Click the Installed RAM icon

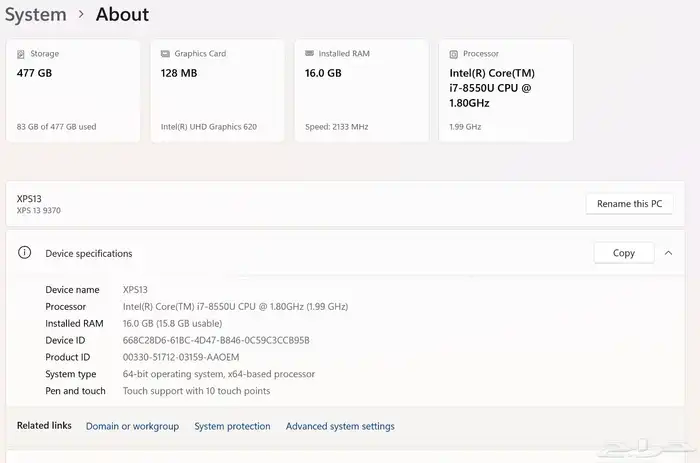(310, 54)
